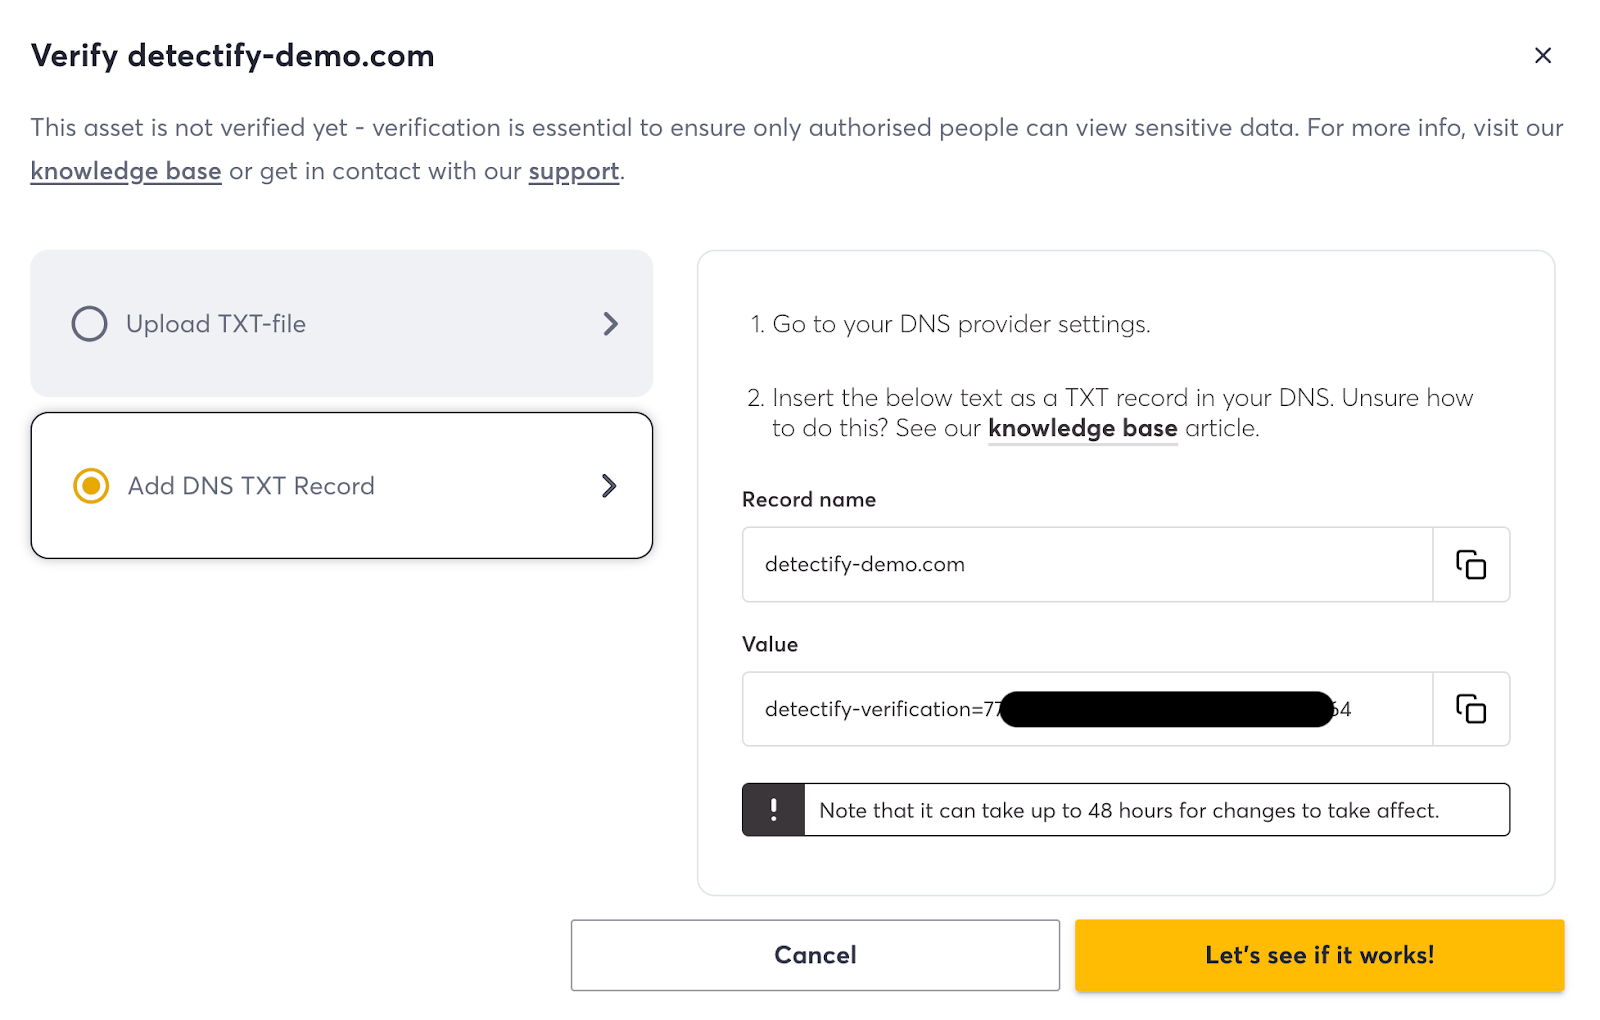Click the Verify detectify-demo.com heading

(233, 56)
